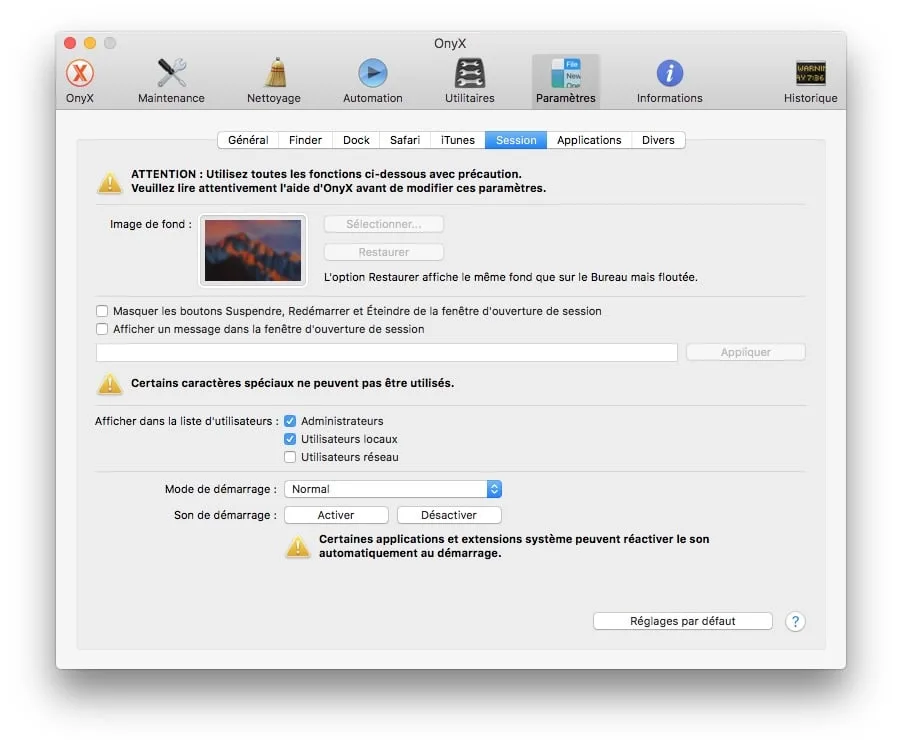Click the login message text field
The height and width of the screenshot is (749, 902).
[x=387, y=353]
